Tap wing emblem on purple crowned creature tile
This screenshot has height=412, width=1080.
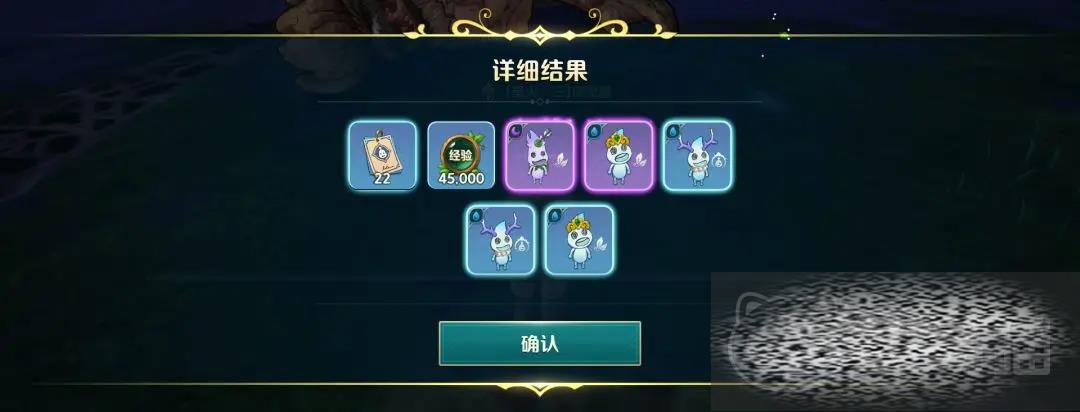[640, 161]
